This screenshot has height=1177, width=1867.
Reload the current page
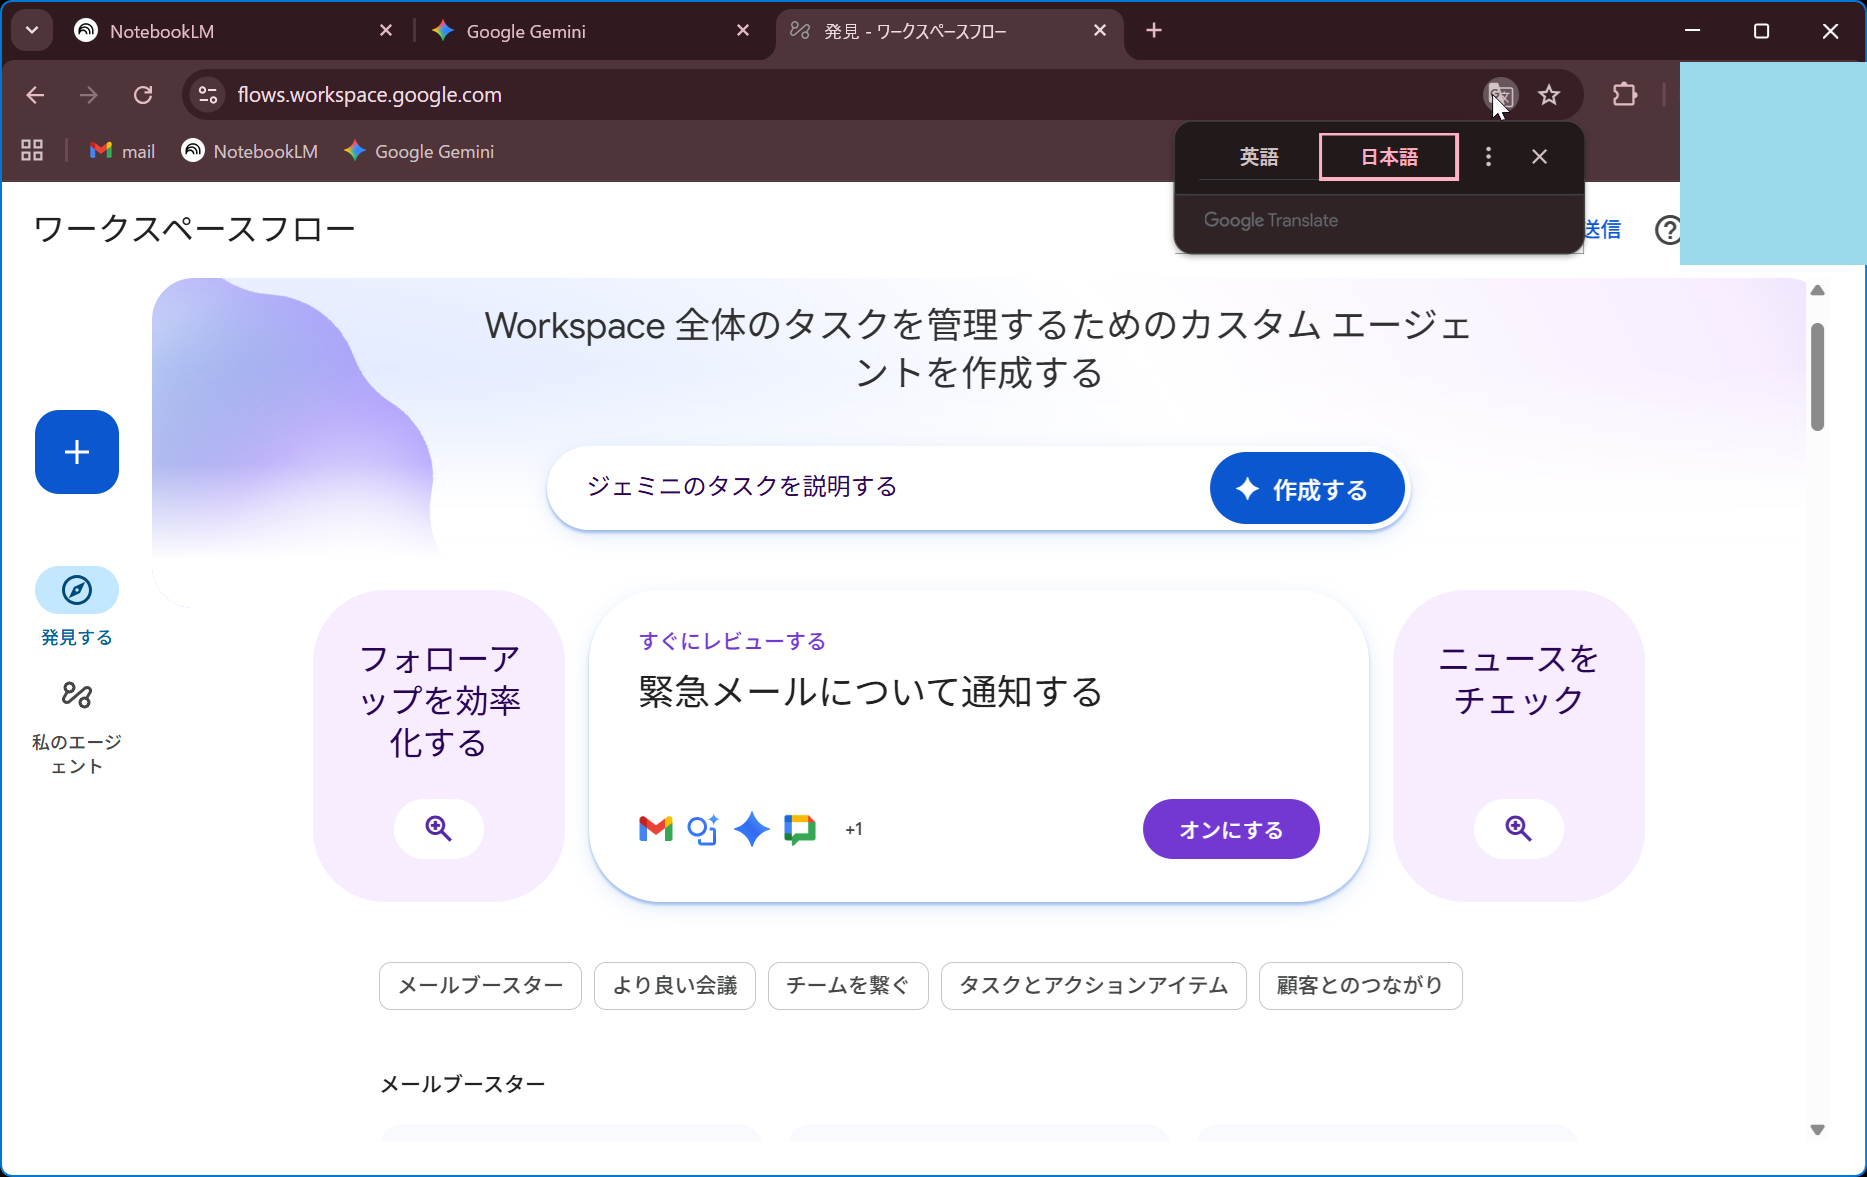tap(143, 95)
